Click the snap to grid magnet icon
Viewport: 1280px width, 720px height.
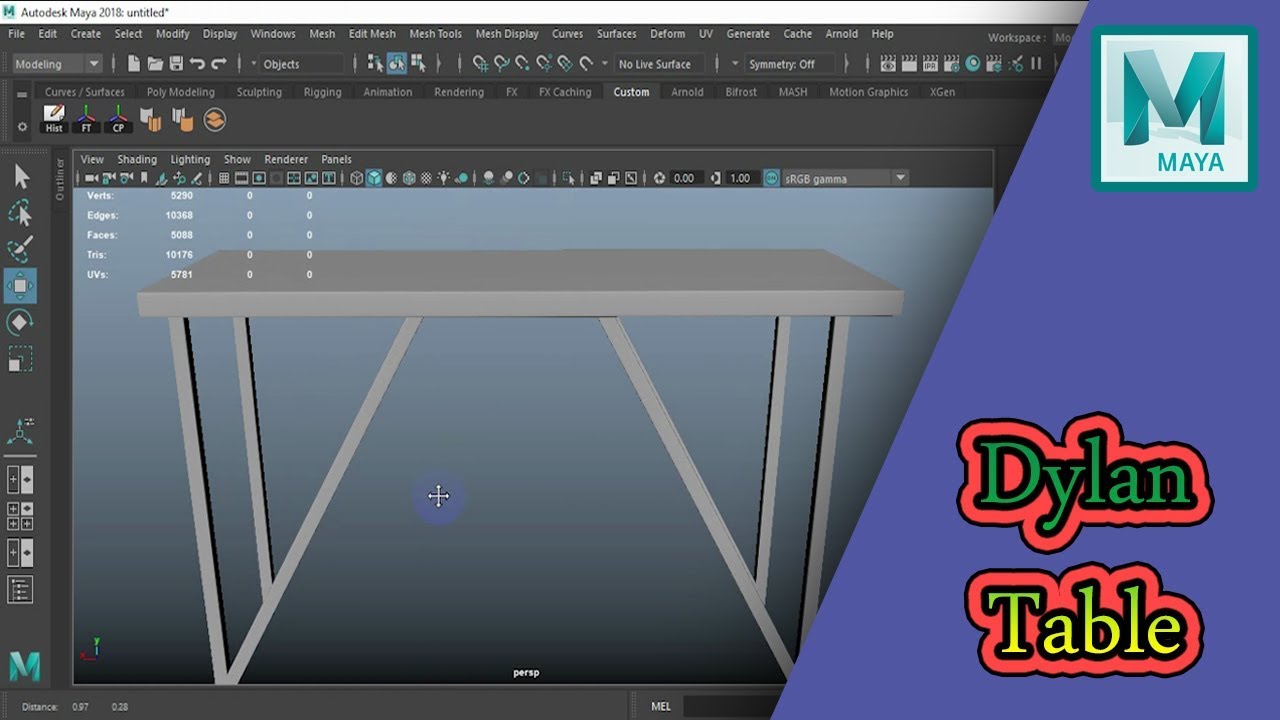click(x=481, y=64)
